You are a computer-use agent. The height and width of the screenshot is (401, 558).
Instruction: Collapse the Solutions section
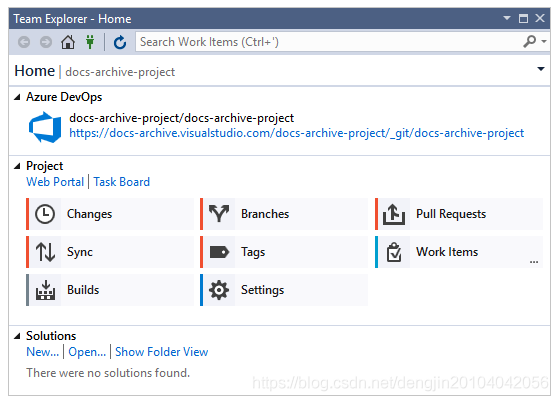click(x=17, y=336)
